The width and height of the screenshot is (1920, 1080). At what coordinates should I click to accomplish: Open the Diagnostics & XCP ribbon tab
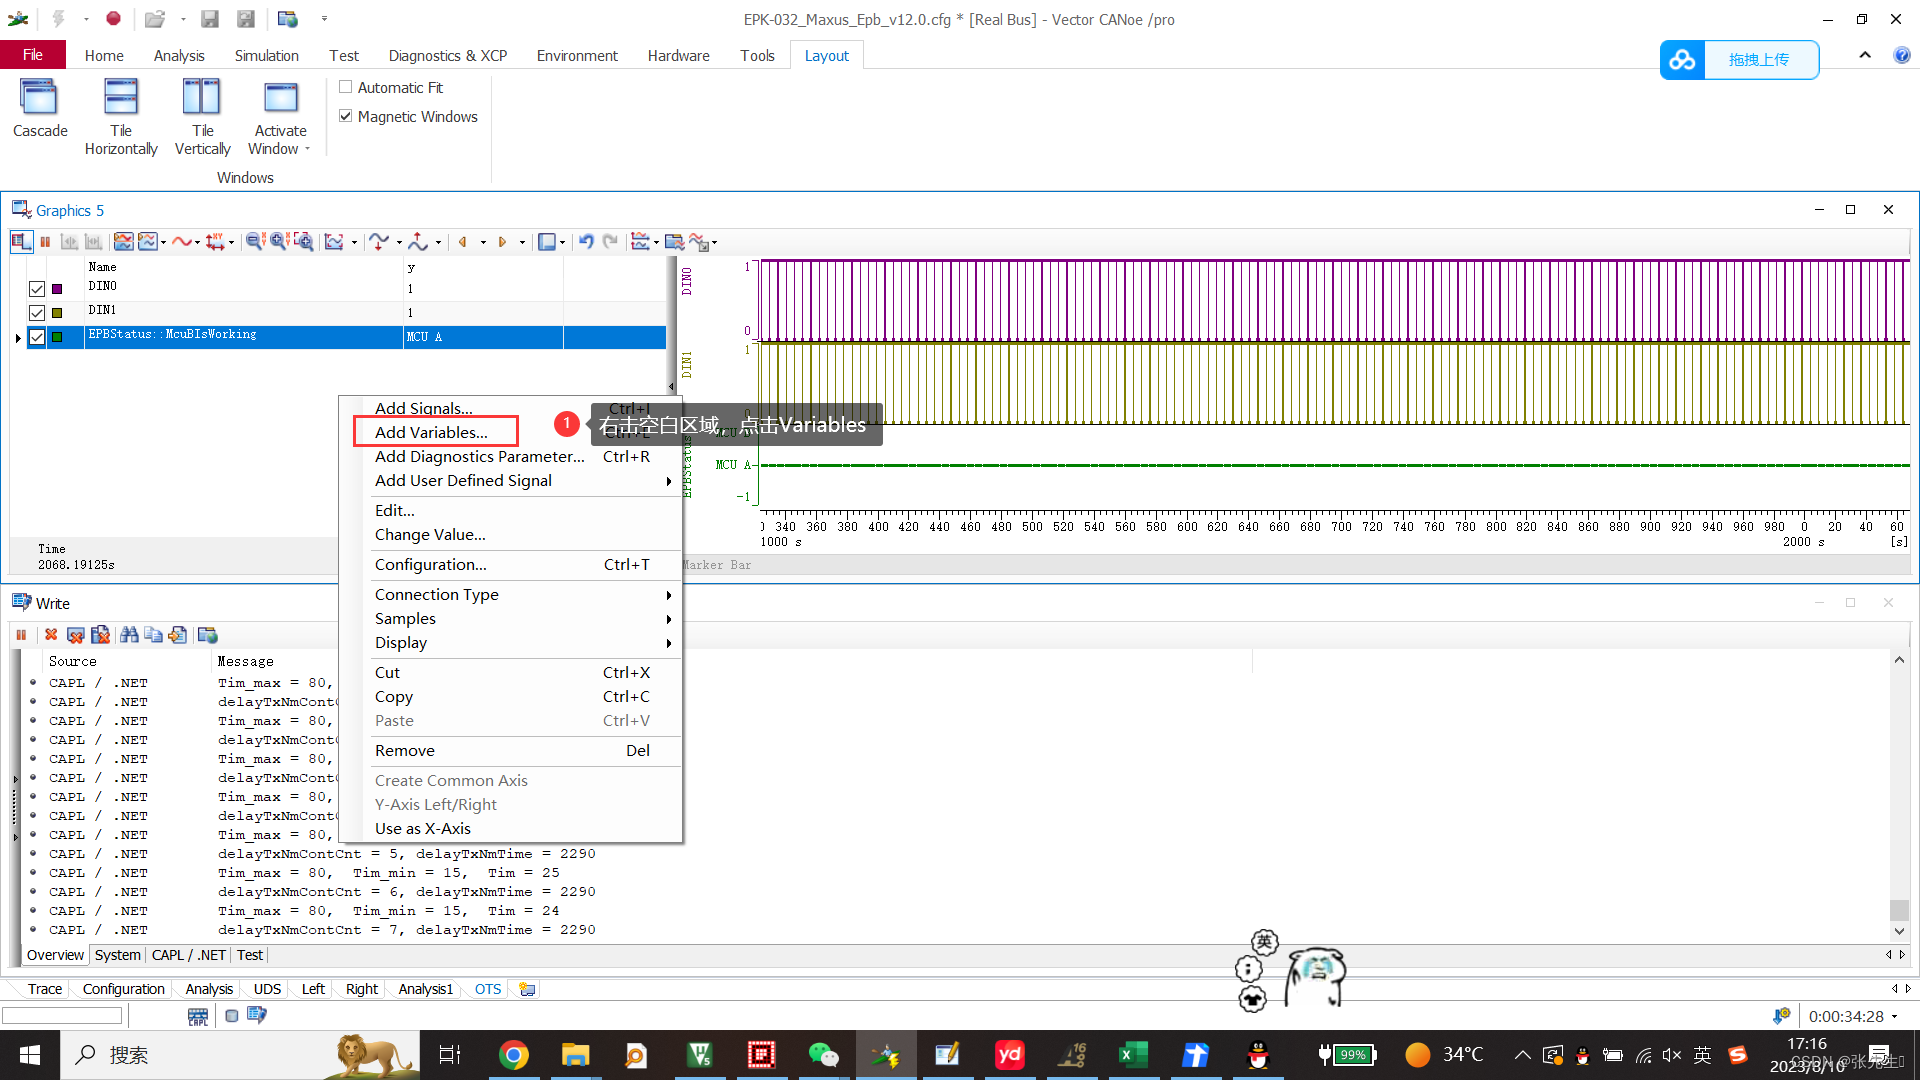(447, 56)
